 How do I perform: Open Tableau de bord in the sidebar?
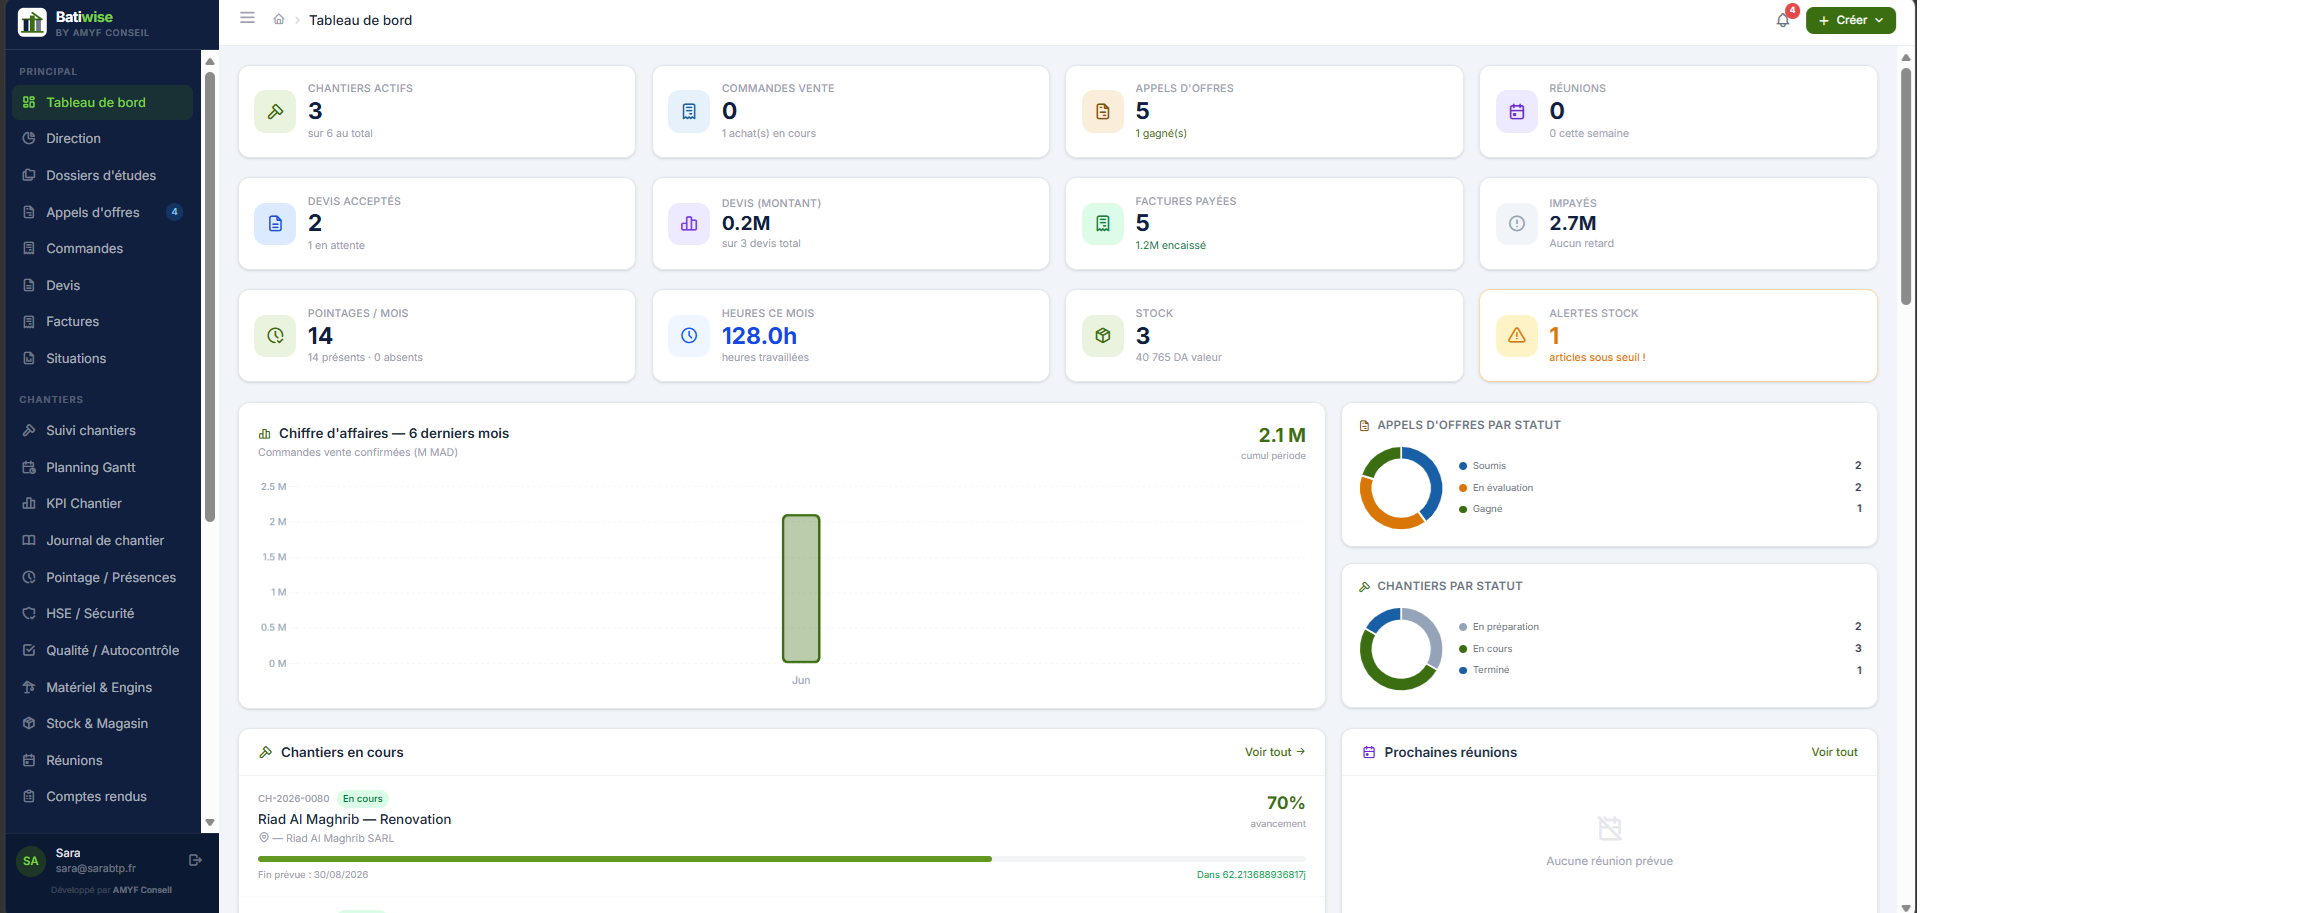(x=102, y=102)
